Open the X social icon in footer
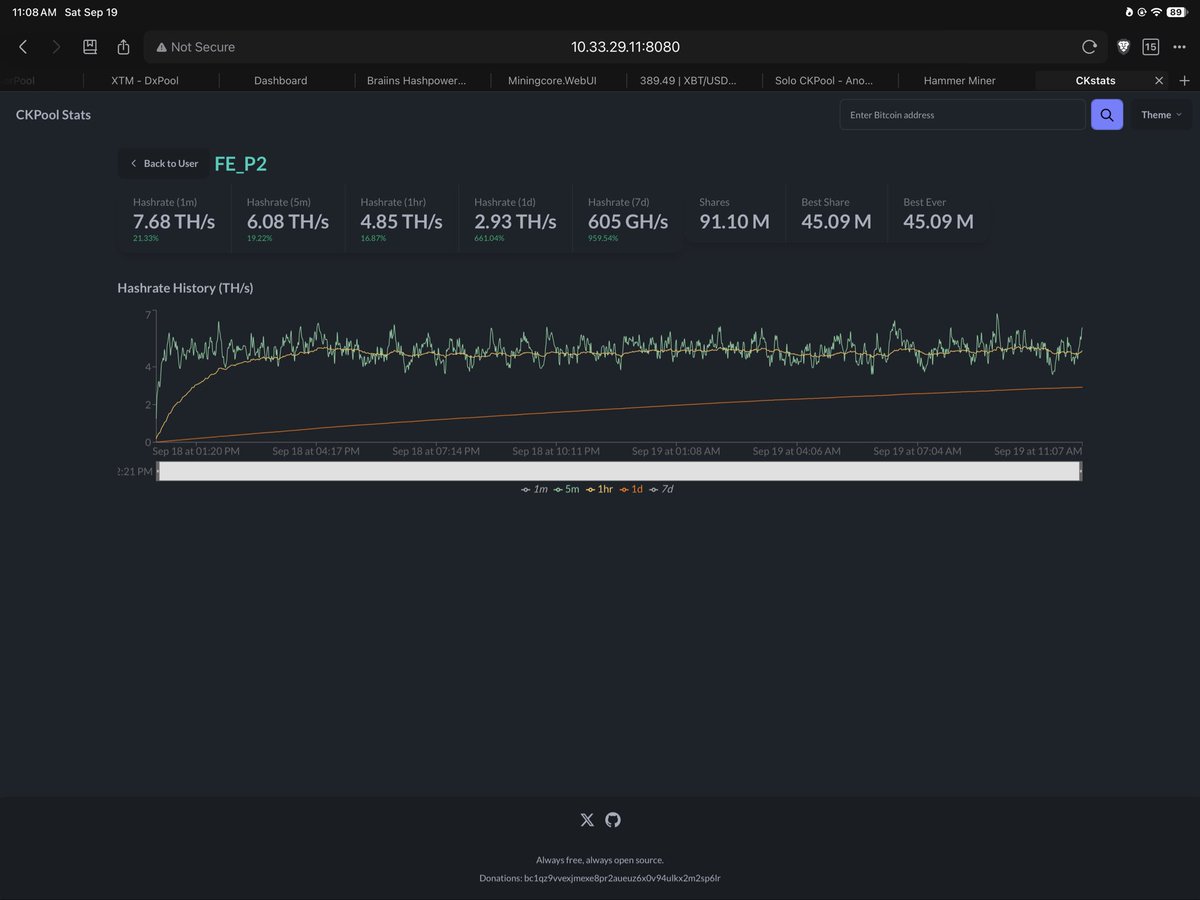The image size is (1200, 900). (587, 820)
